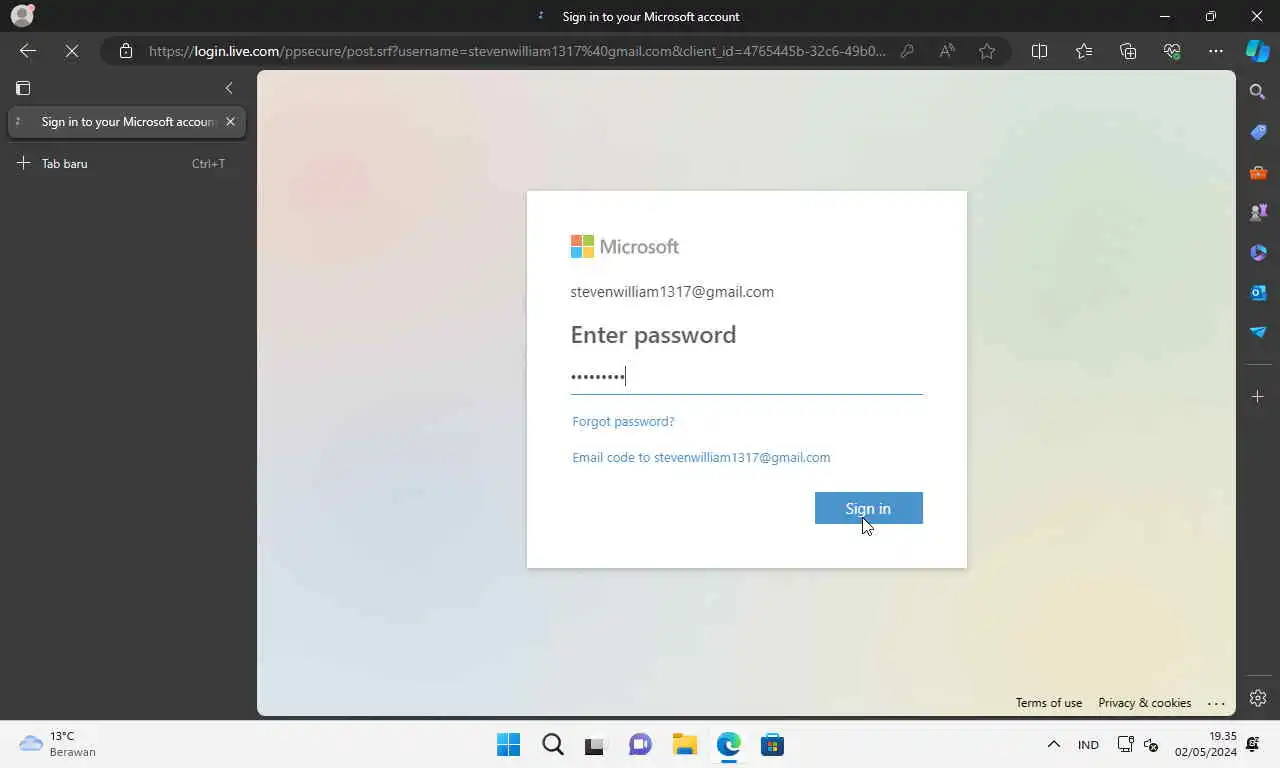View site info via the lock icon
Screen dimensions: 1280x768
point(125,51)
